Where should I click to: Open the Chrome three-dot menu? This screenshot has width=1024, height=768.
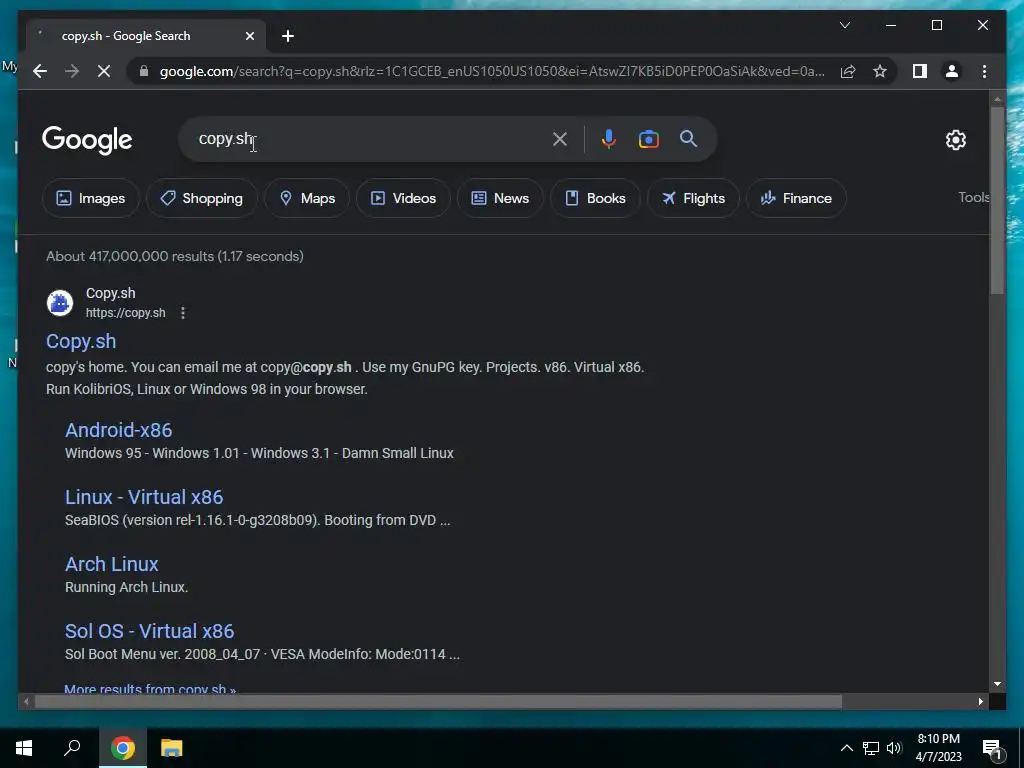(x=984, y=71)
